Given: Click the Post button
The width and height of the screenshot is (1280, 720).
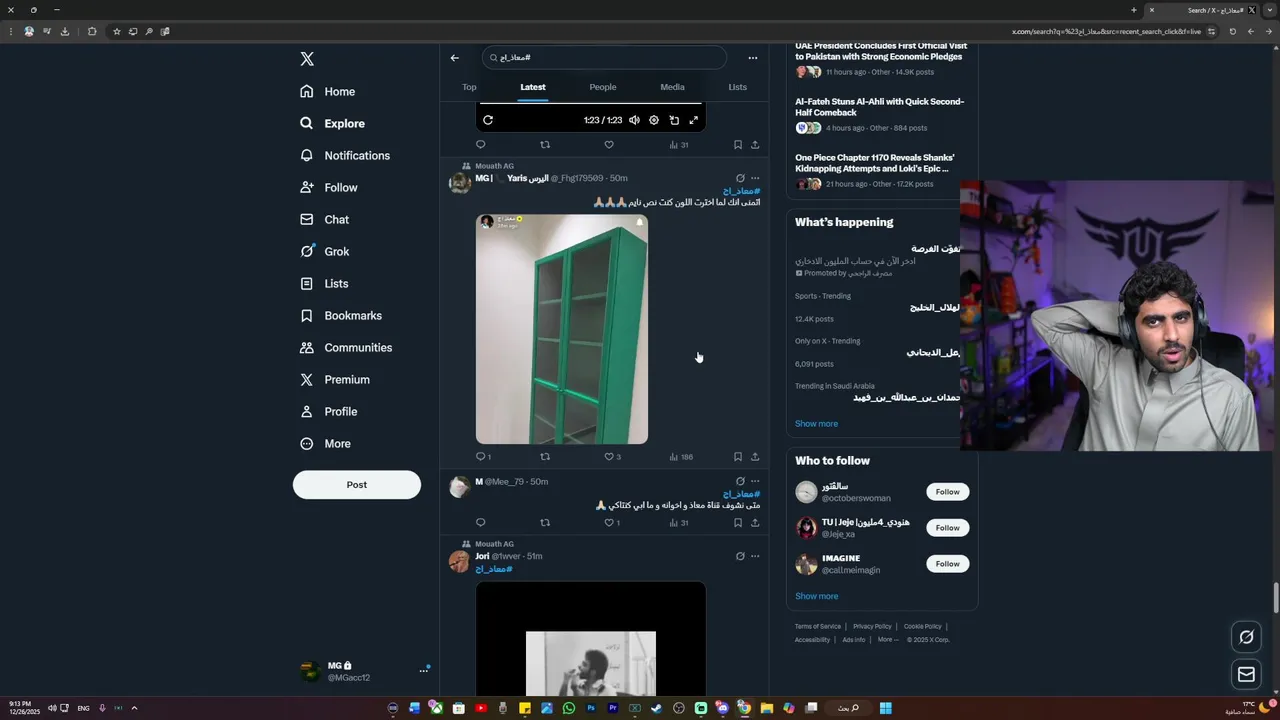Looking at the screenshot, I should click(x=357, y=485).
